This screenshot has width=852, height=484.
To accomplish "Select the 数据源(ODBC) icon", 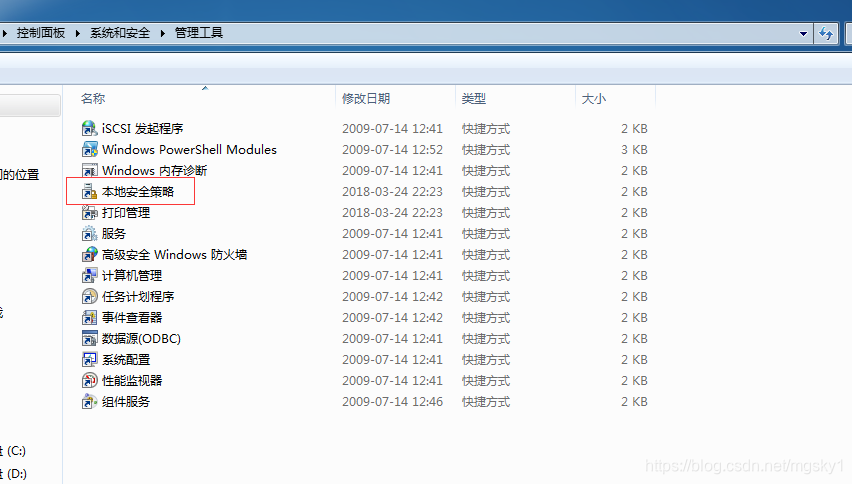I will coord(89,338).
